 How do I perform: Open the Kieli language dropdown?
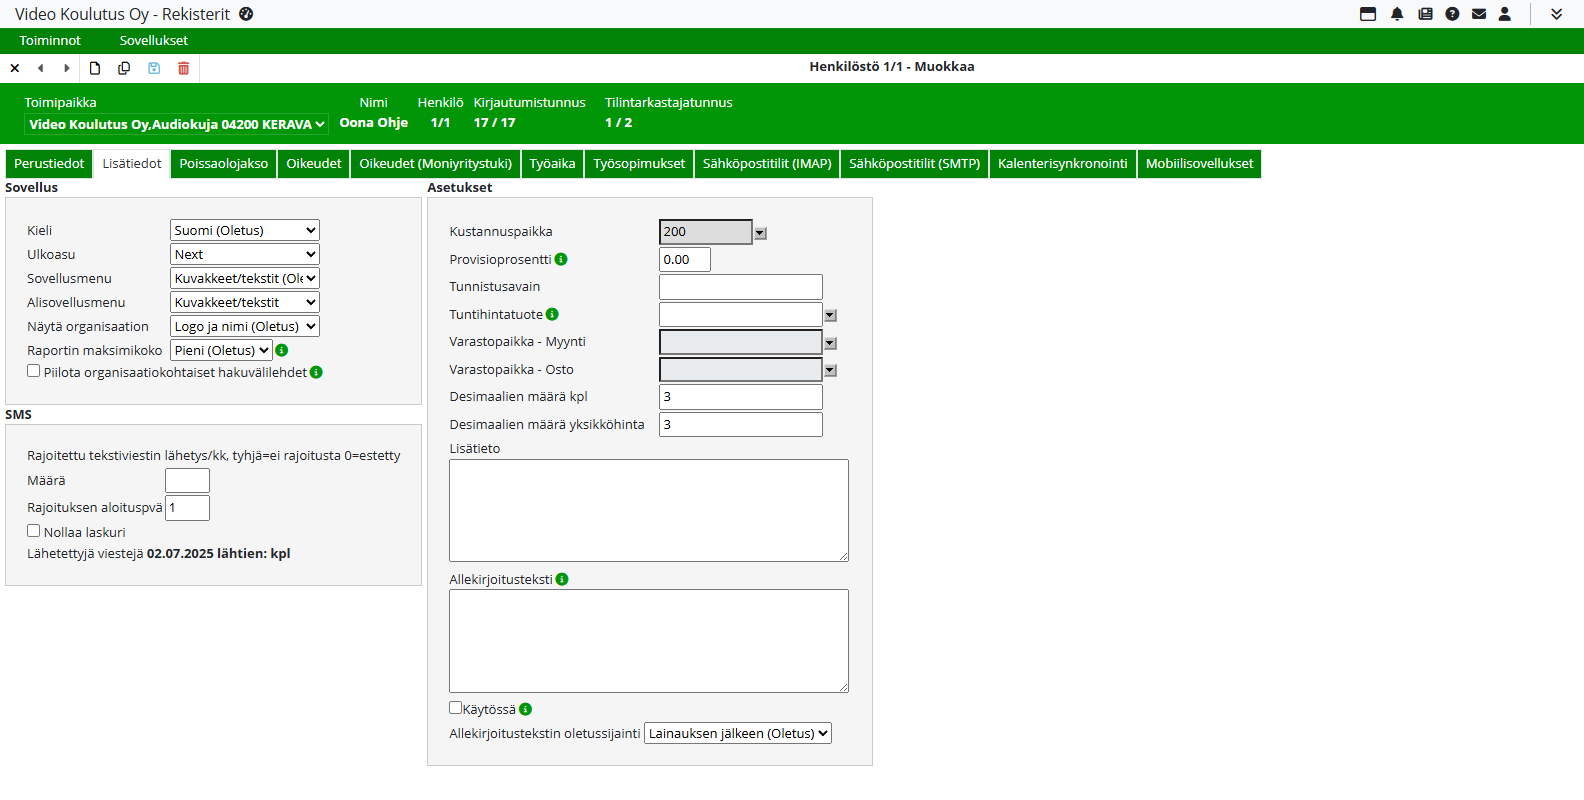(x=245, y=230)
